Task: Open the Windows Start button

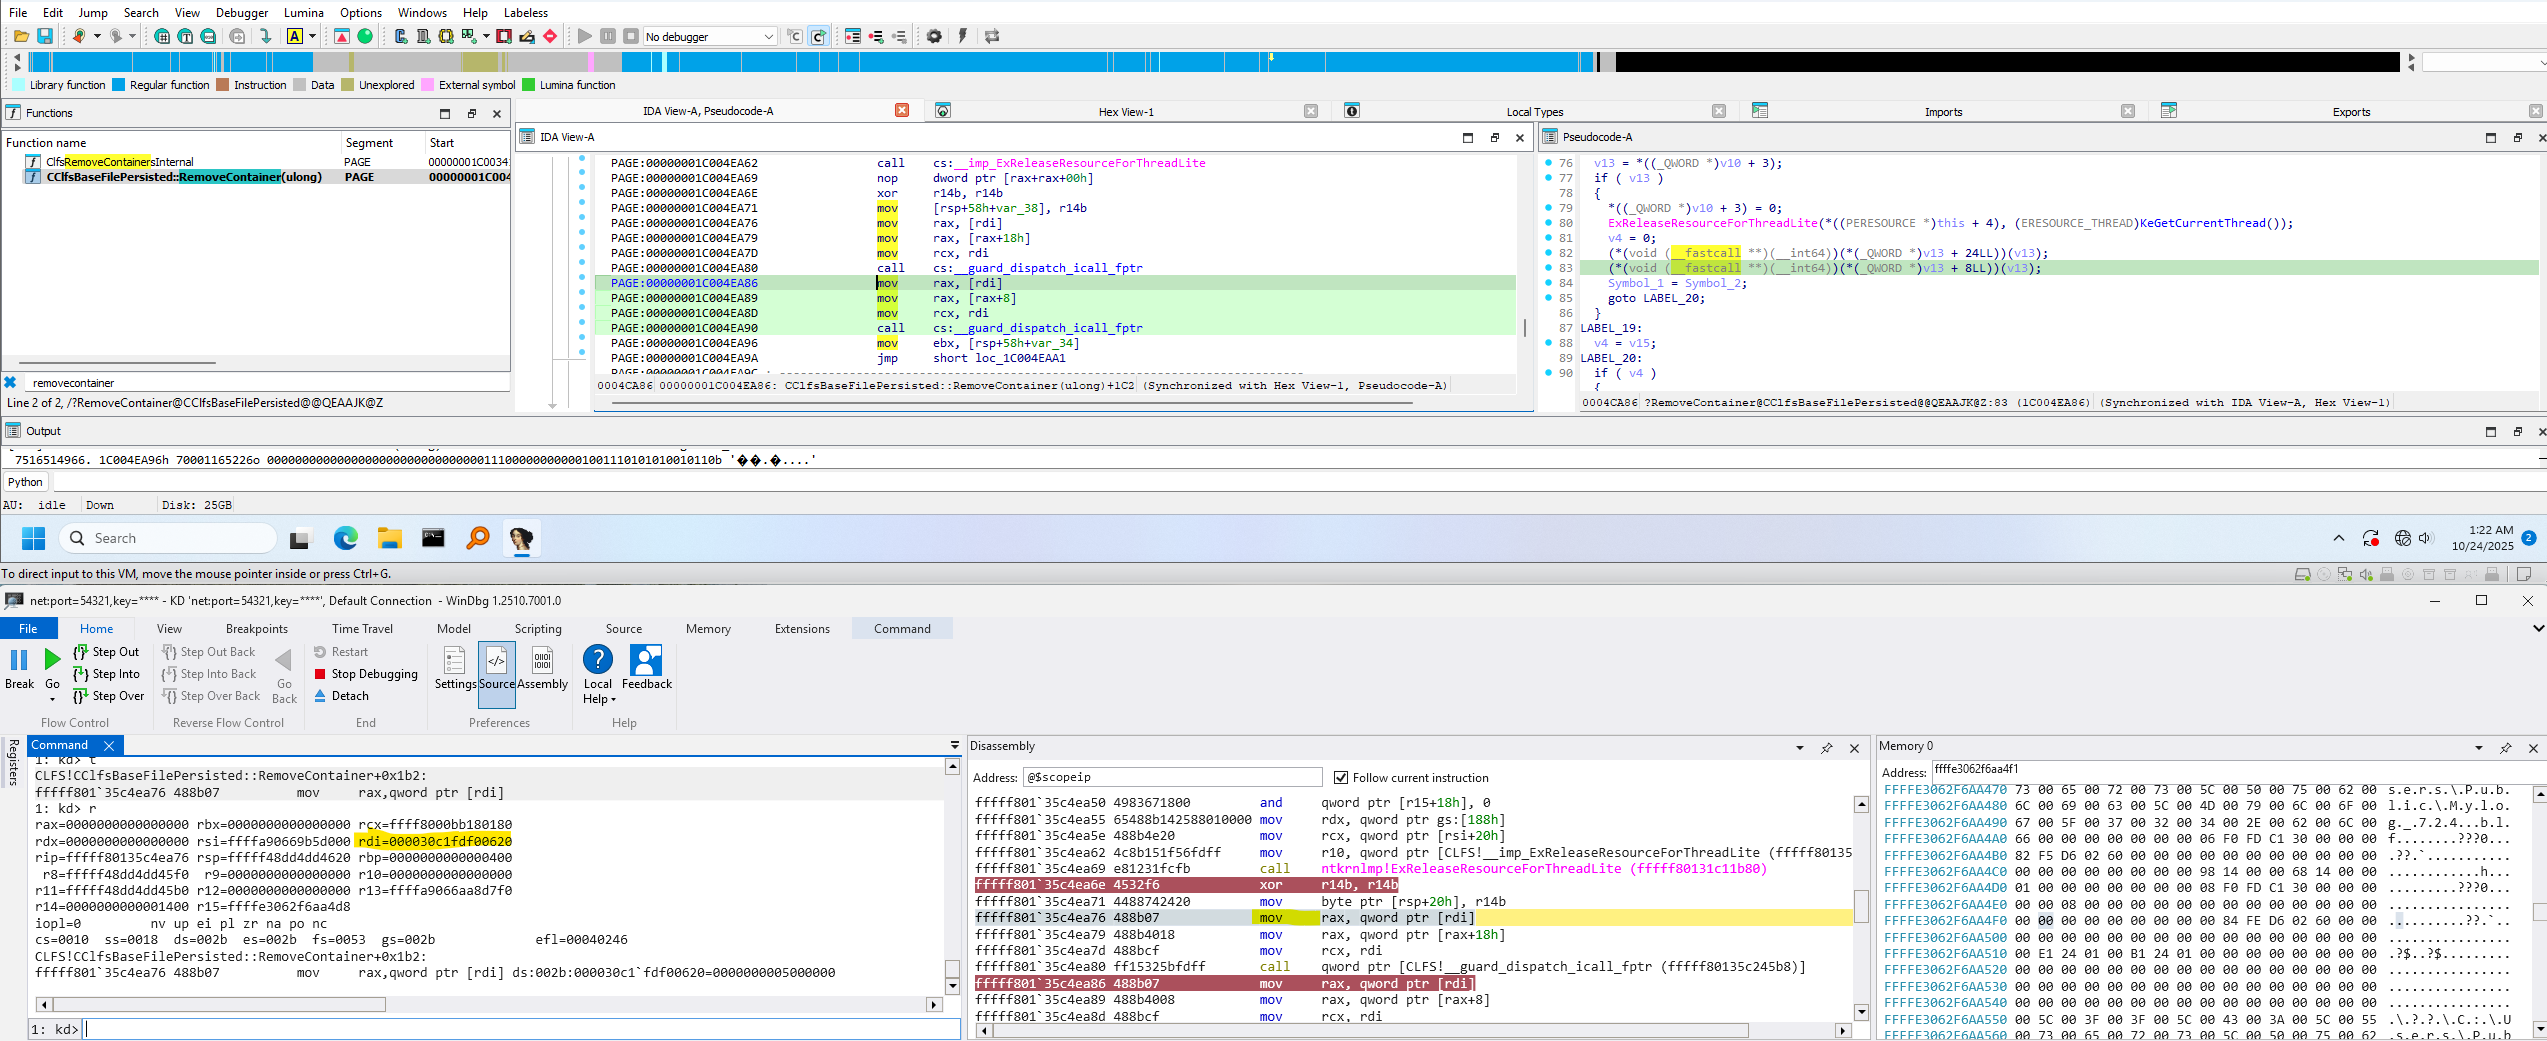Action: 34,538
